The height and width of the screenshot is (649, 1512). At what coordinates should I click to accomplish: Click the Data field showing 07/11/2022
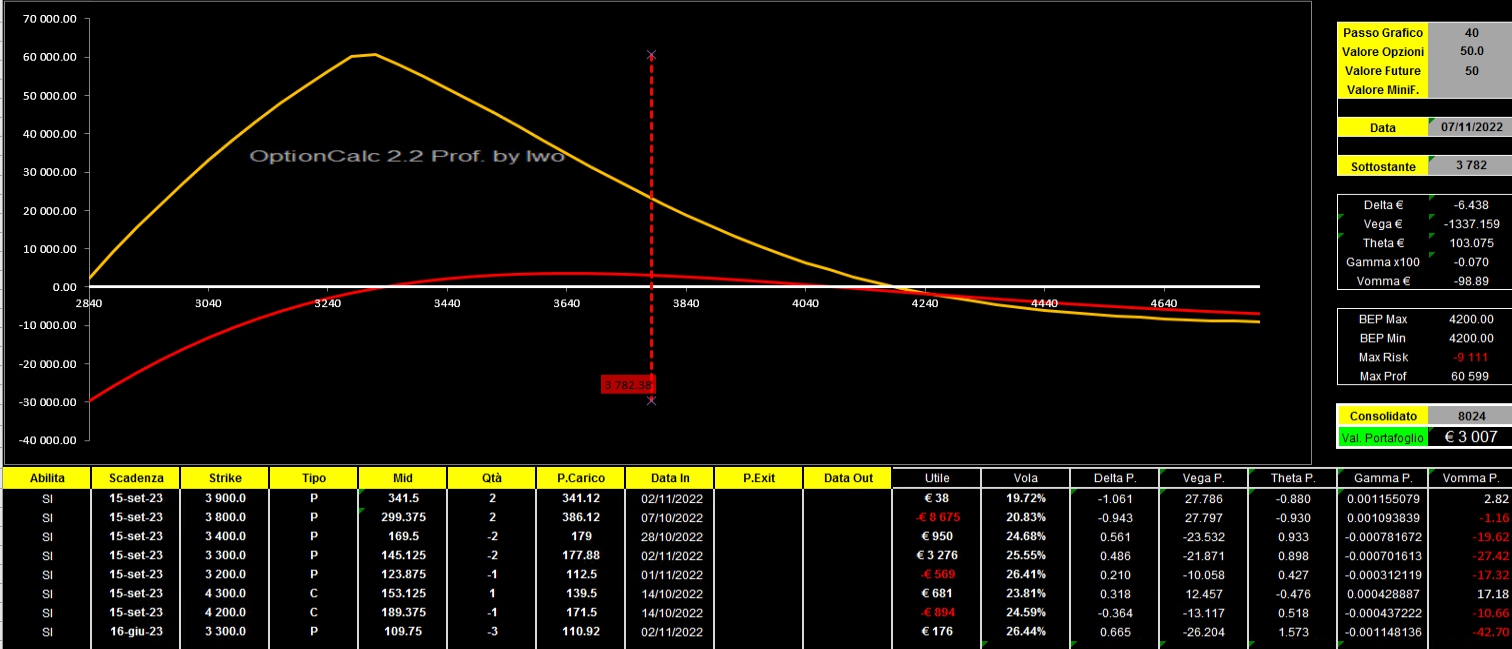coord(1470,127)
